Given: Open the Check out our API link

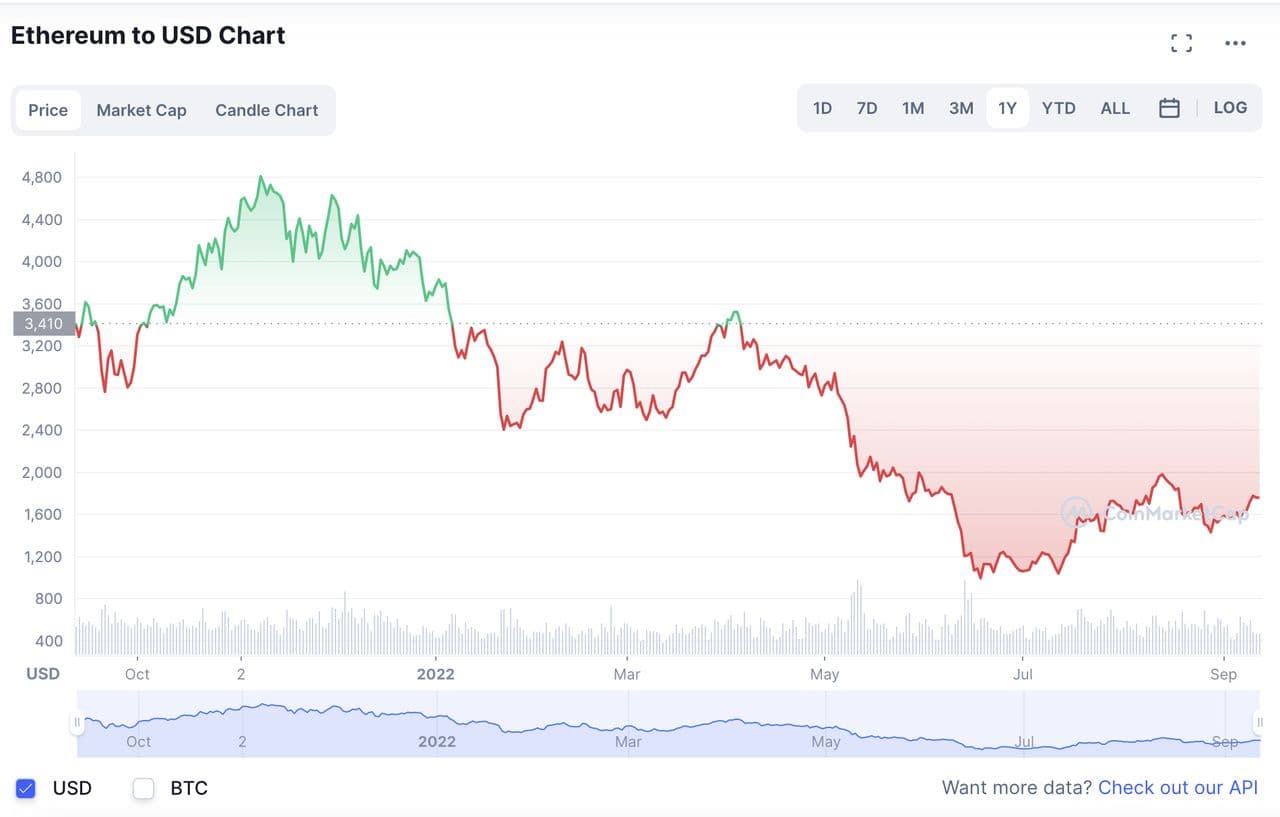Looking at the screenshot, I should pos(1178,788).
